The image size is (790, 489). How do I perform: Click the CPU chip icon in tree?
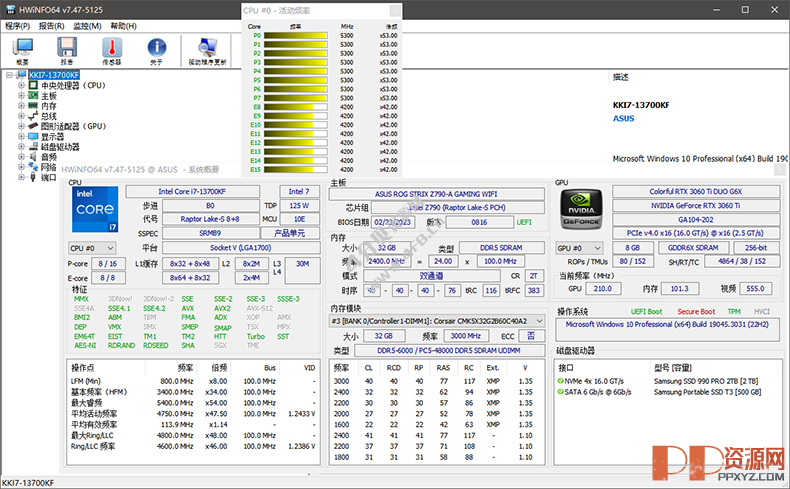pos(33,85)
